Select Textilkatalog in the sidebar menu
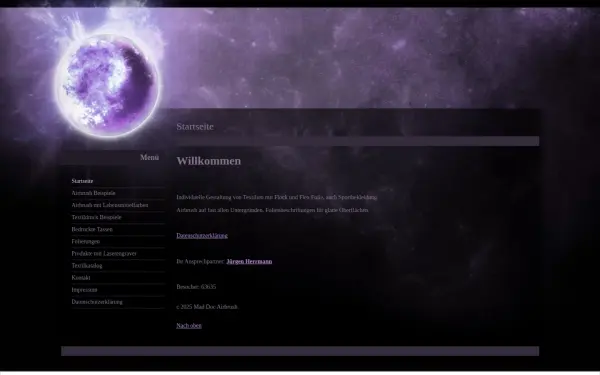Screen dimensions: 600x375 tap(87, 266)
